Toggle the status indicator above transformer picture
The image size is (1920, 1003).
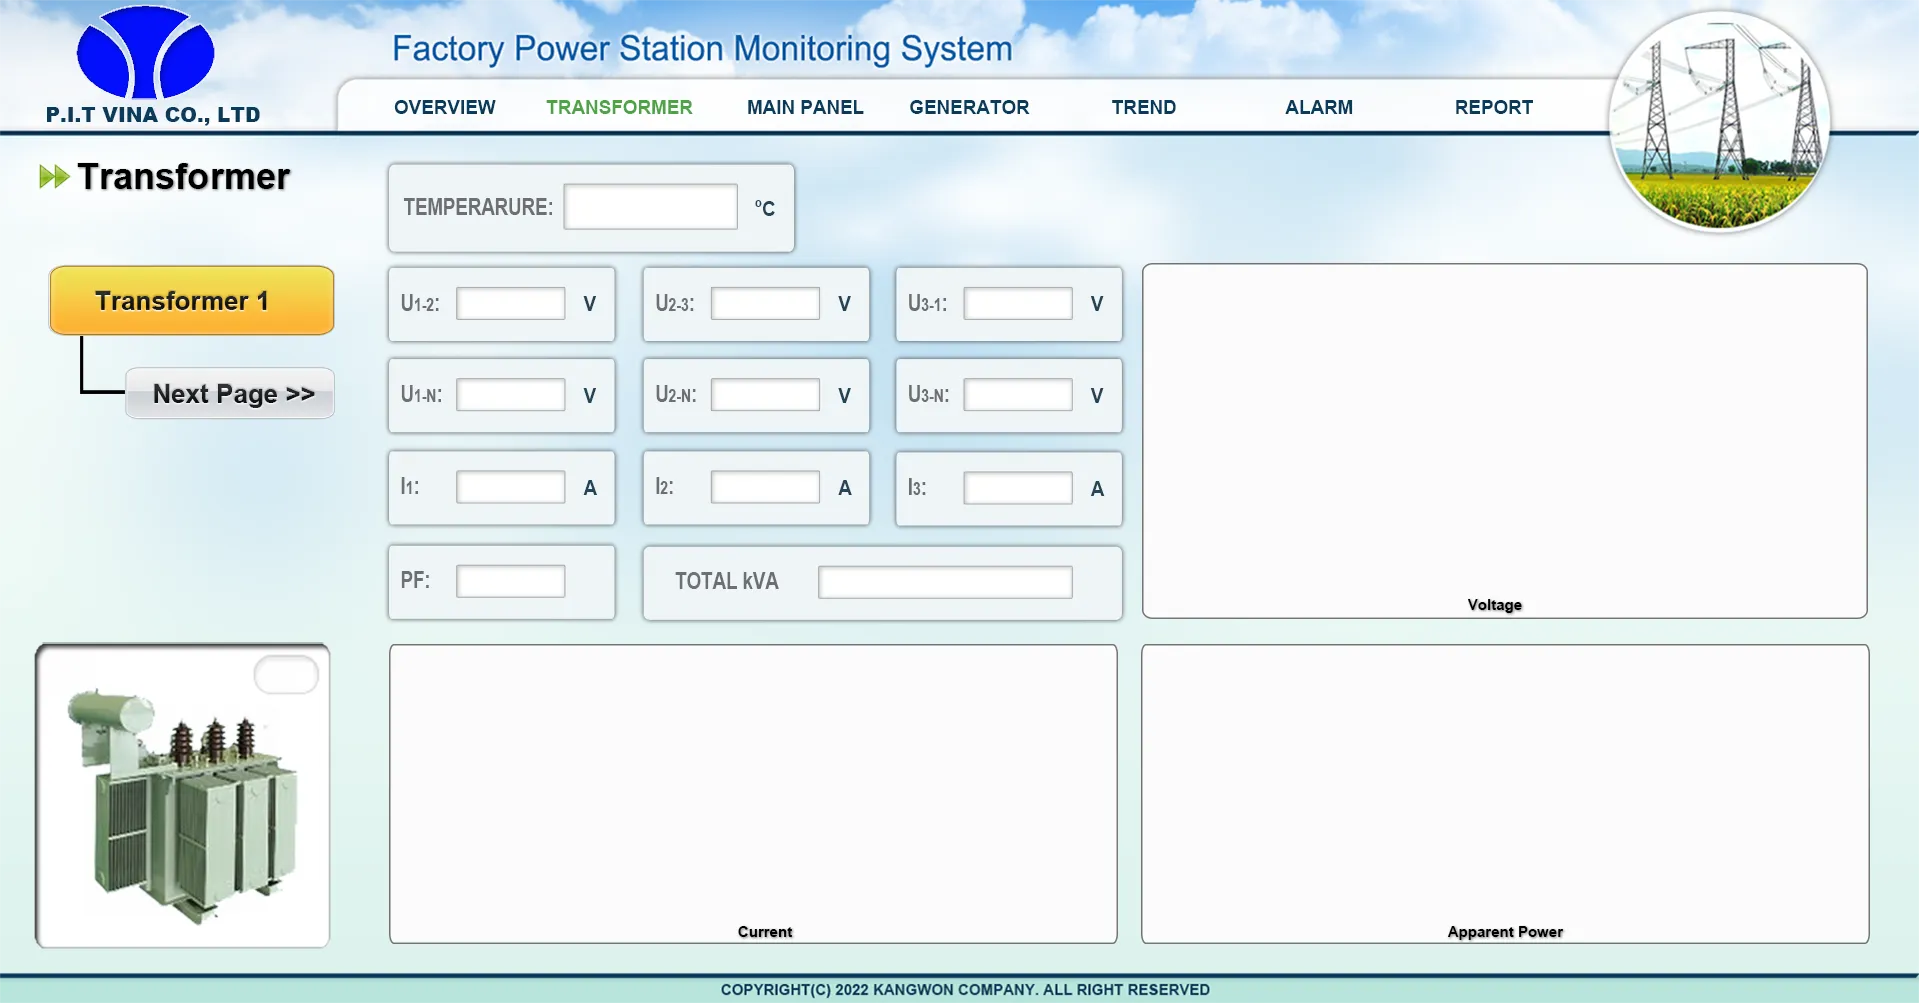tap(286, 675)
